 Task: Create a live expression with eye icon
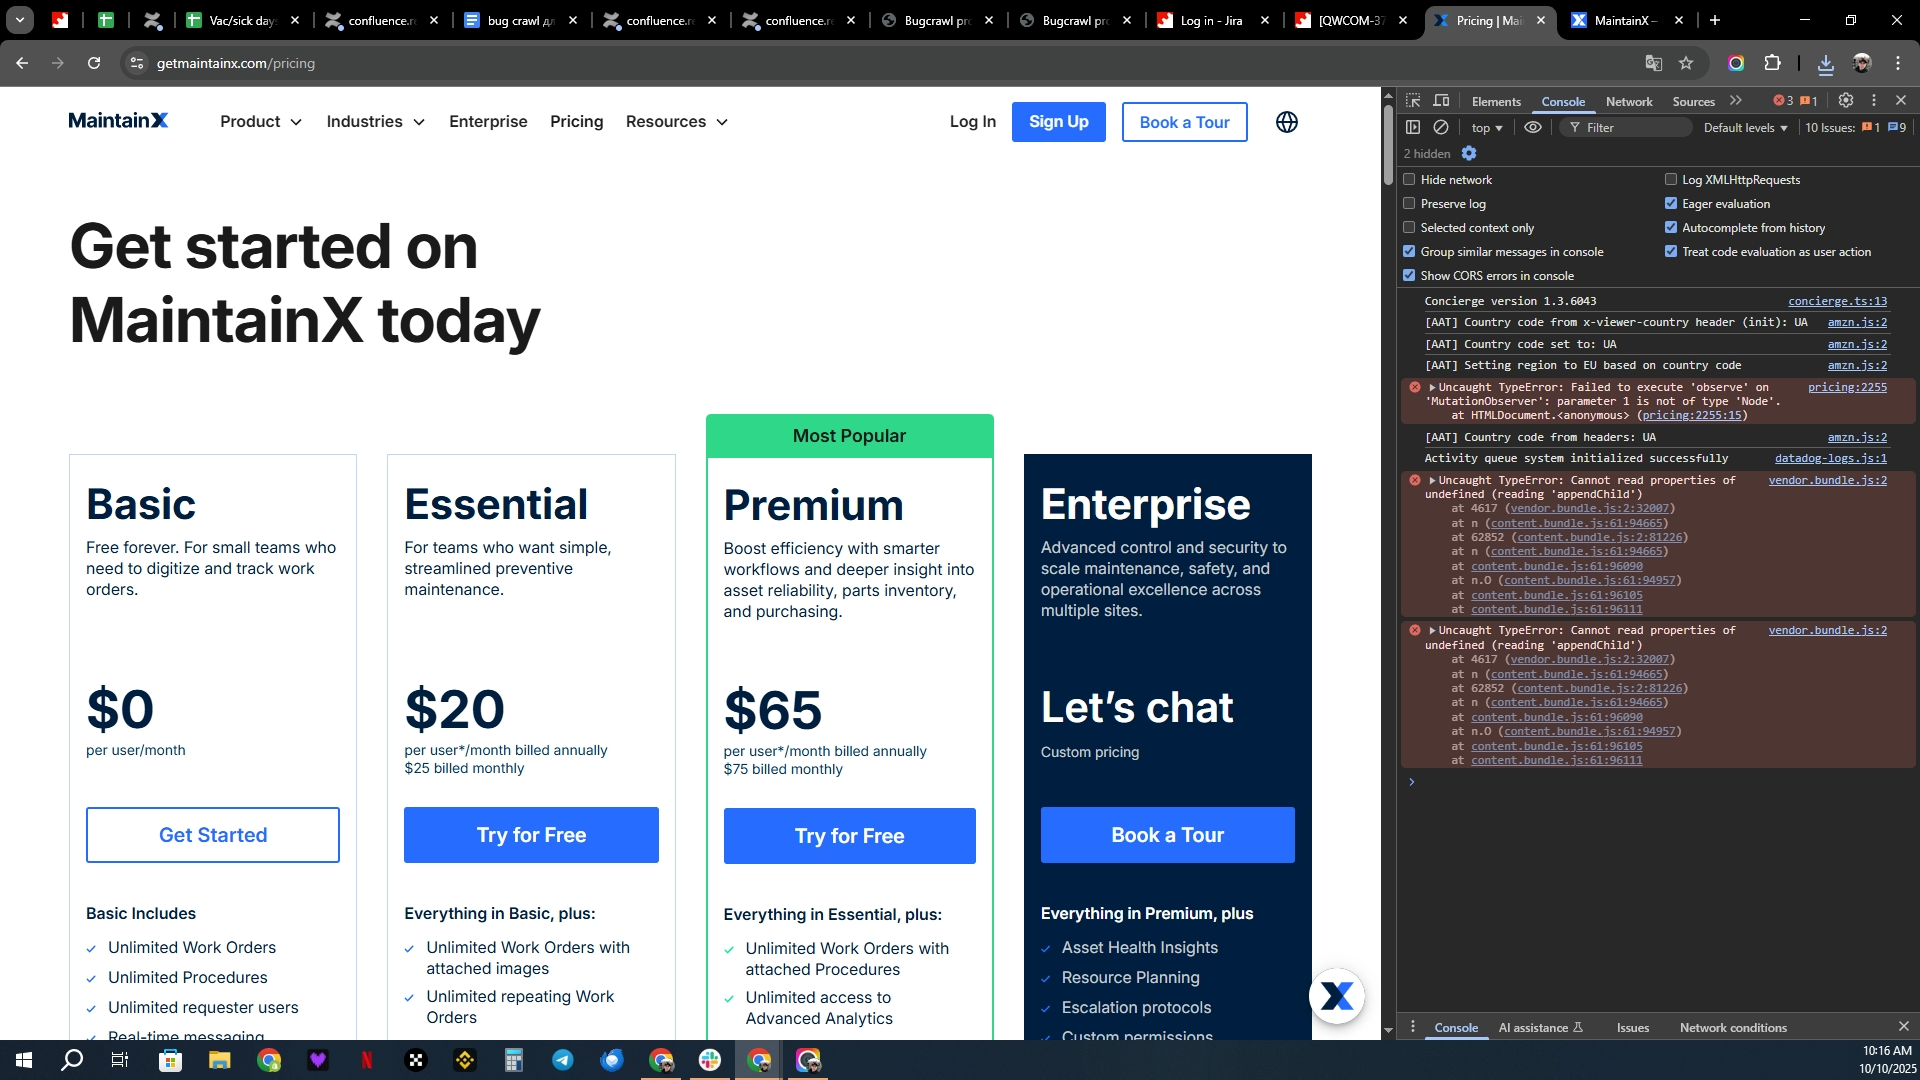point(1533,127)
